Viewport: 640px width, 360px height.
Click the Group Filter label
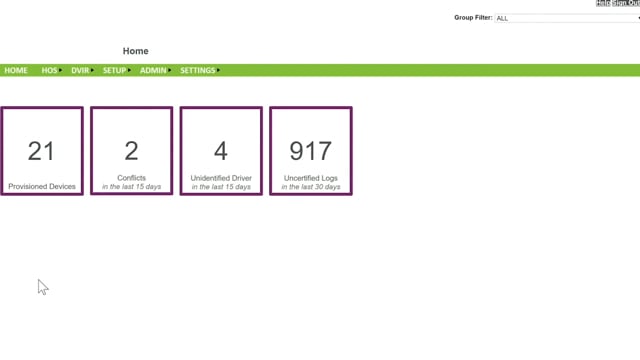pos(473,18)
